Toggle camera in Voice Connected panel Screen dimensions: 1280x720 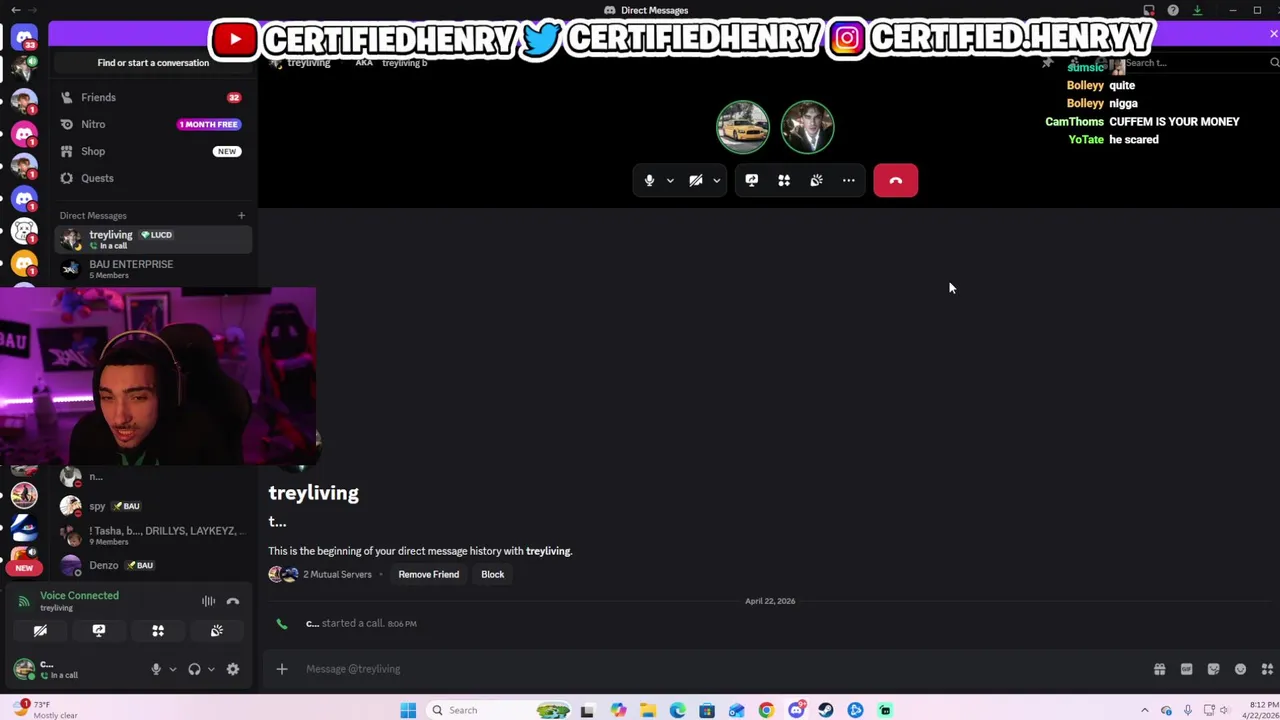(40, 631)
